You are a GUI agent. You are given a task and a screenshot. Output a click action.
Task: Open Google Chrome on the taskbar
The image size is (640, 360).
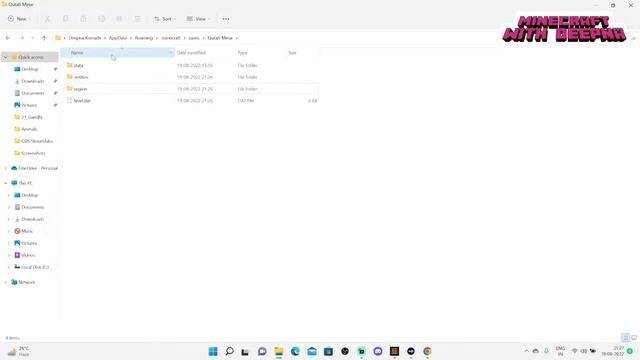(427, 351)
